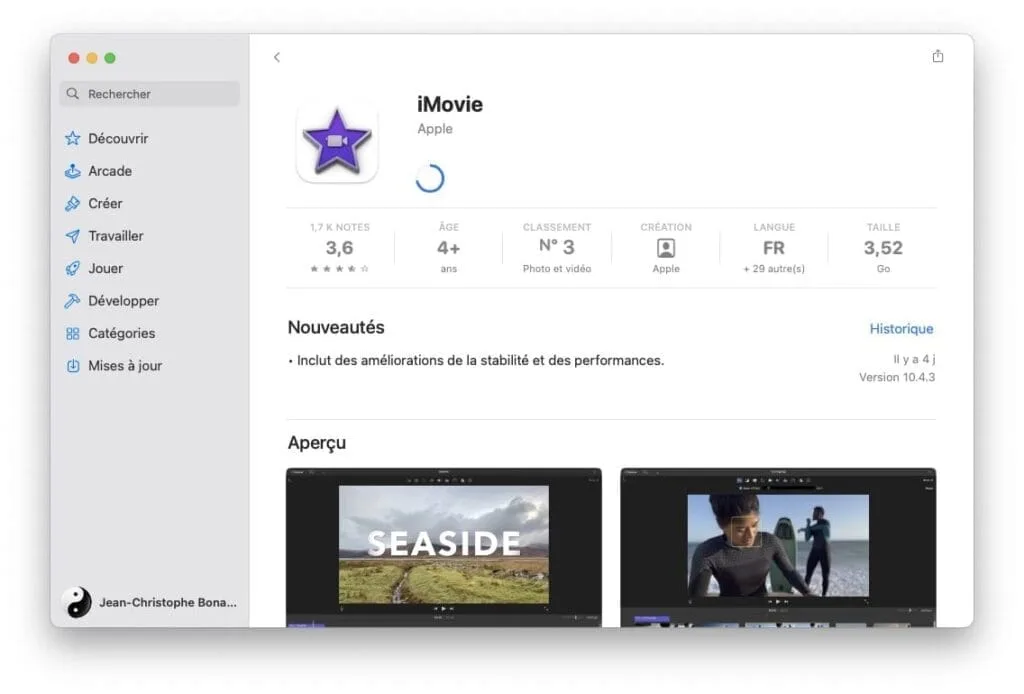Click the search magnifier icon

(x=72, y=94)
